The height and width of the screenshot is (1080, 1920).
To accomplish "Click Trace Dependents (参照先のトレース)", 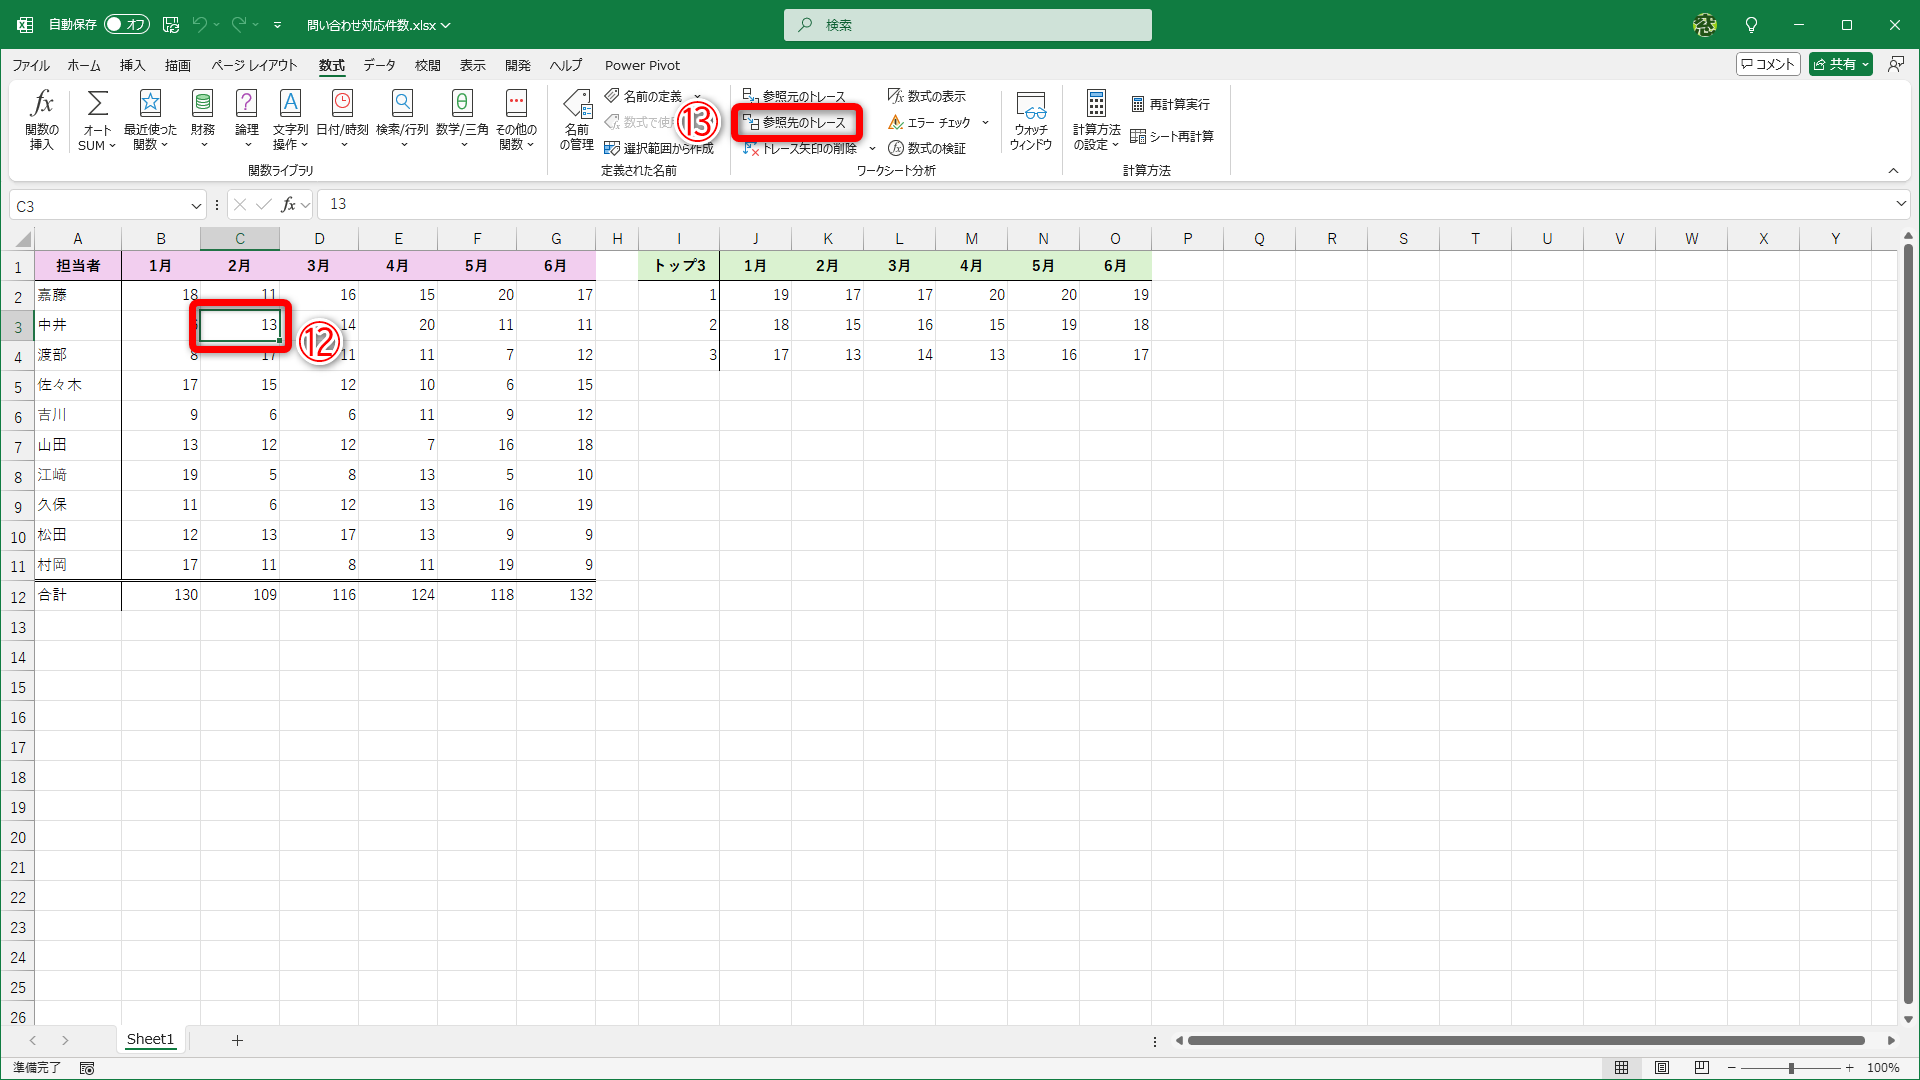I will (x=796, y=122).
